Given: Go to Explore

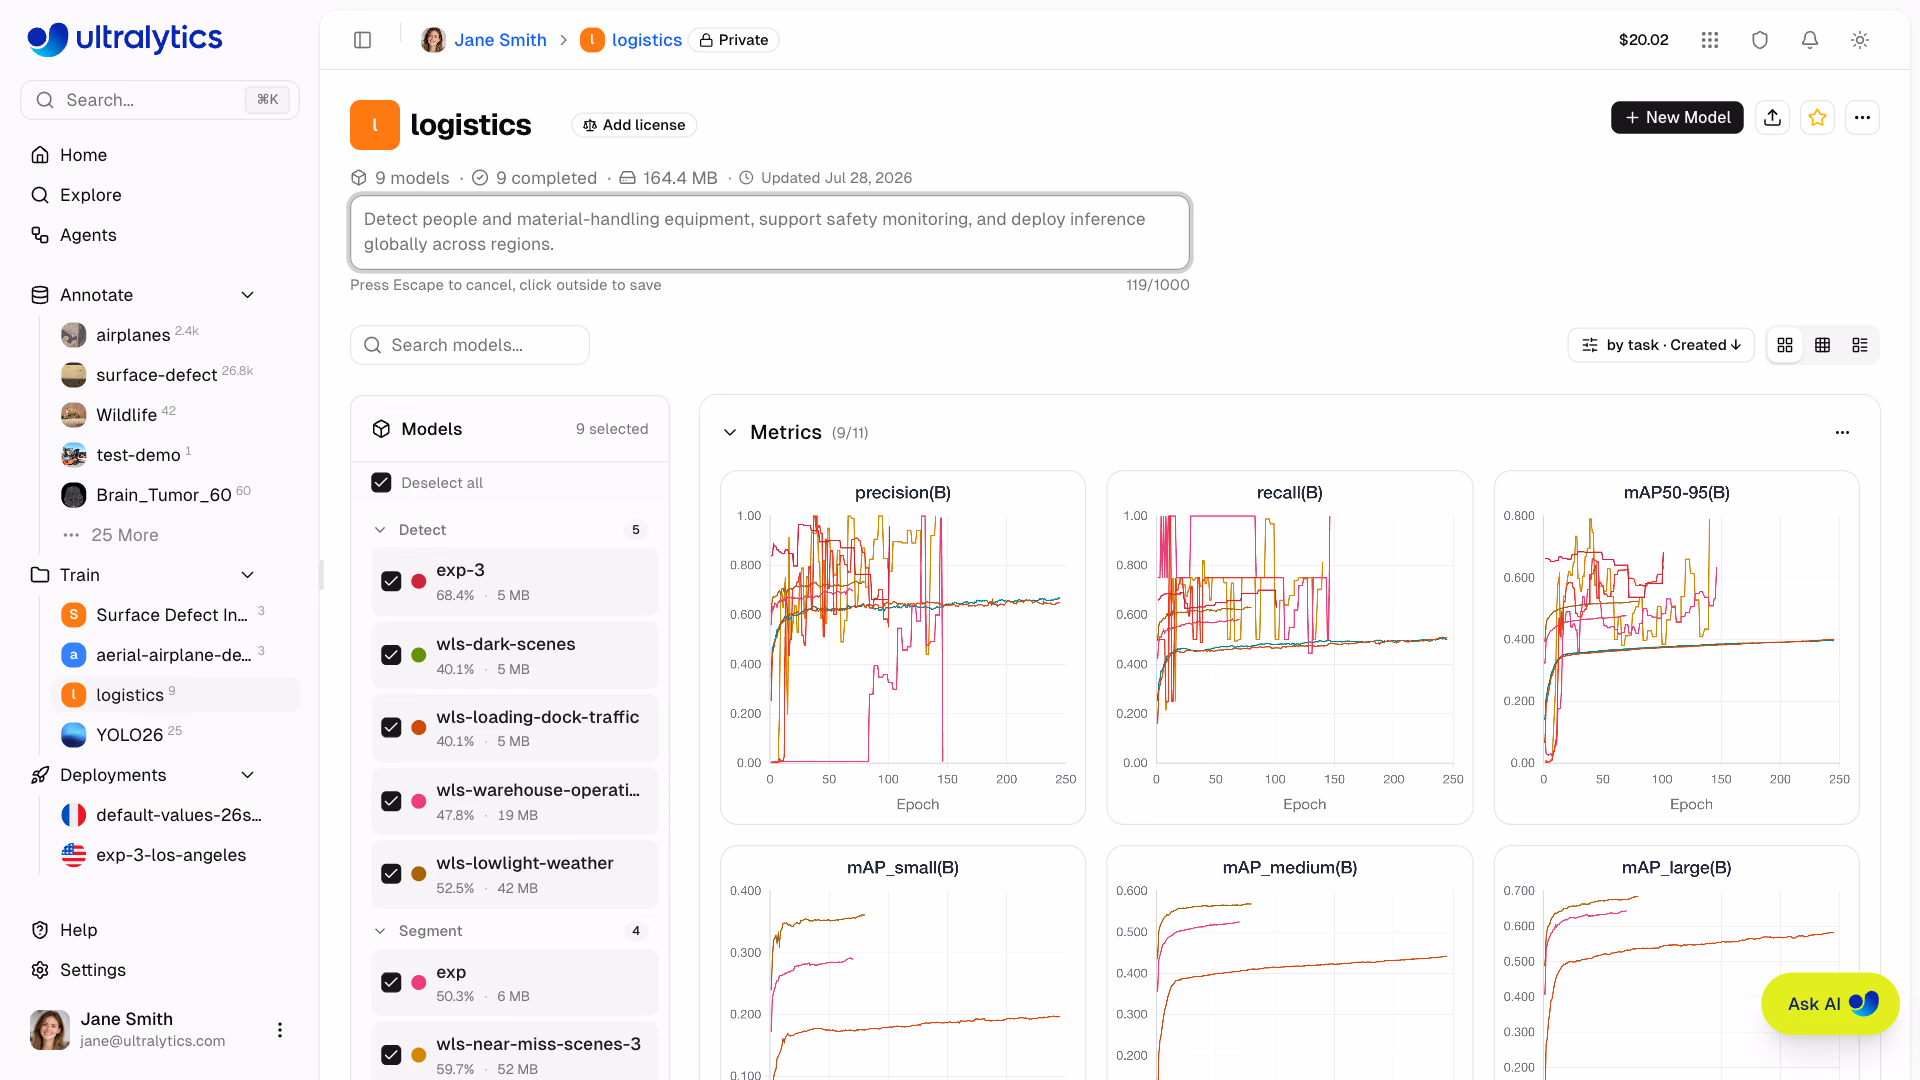Looking at the screenshot, I should [x=90, y=195].
